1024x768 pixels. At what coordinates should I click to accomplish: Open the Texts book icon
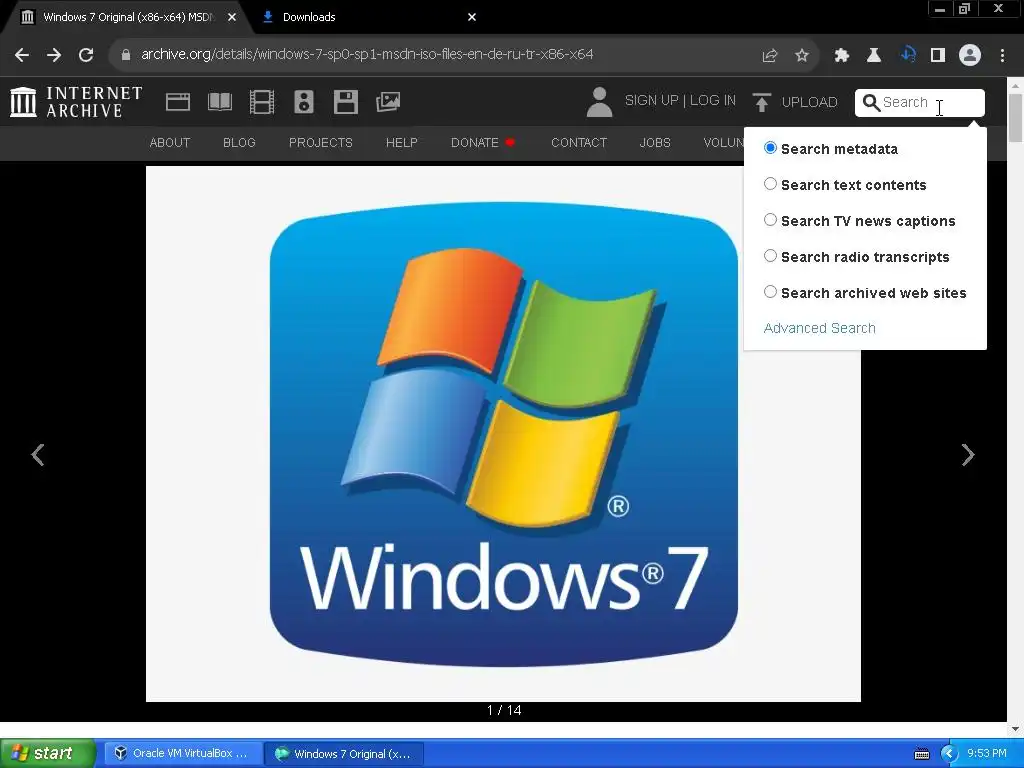pyautogui.click(x=219, y=102)
